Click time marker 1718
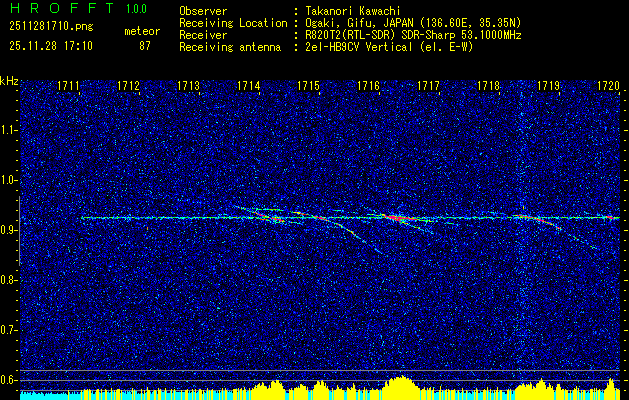The width and height of the screenshot is (629, 400). pyautogui.click(x=488, y=86)
